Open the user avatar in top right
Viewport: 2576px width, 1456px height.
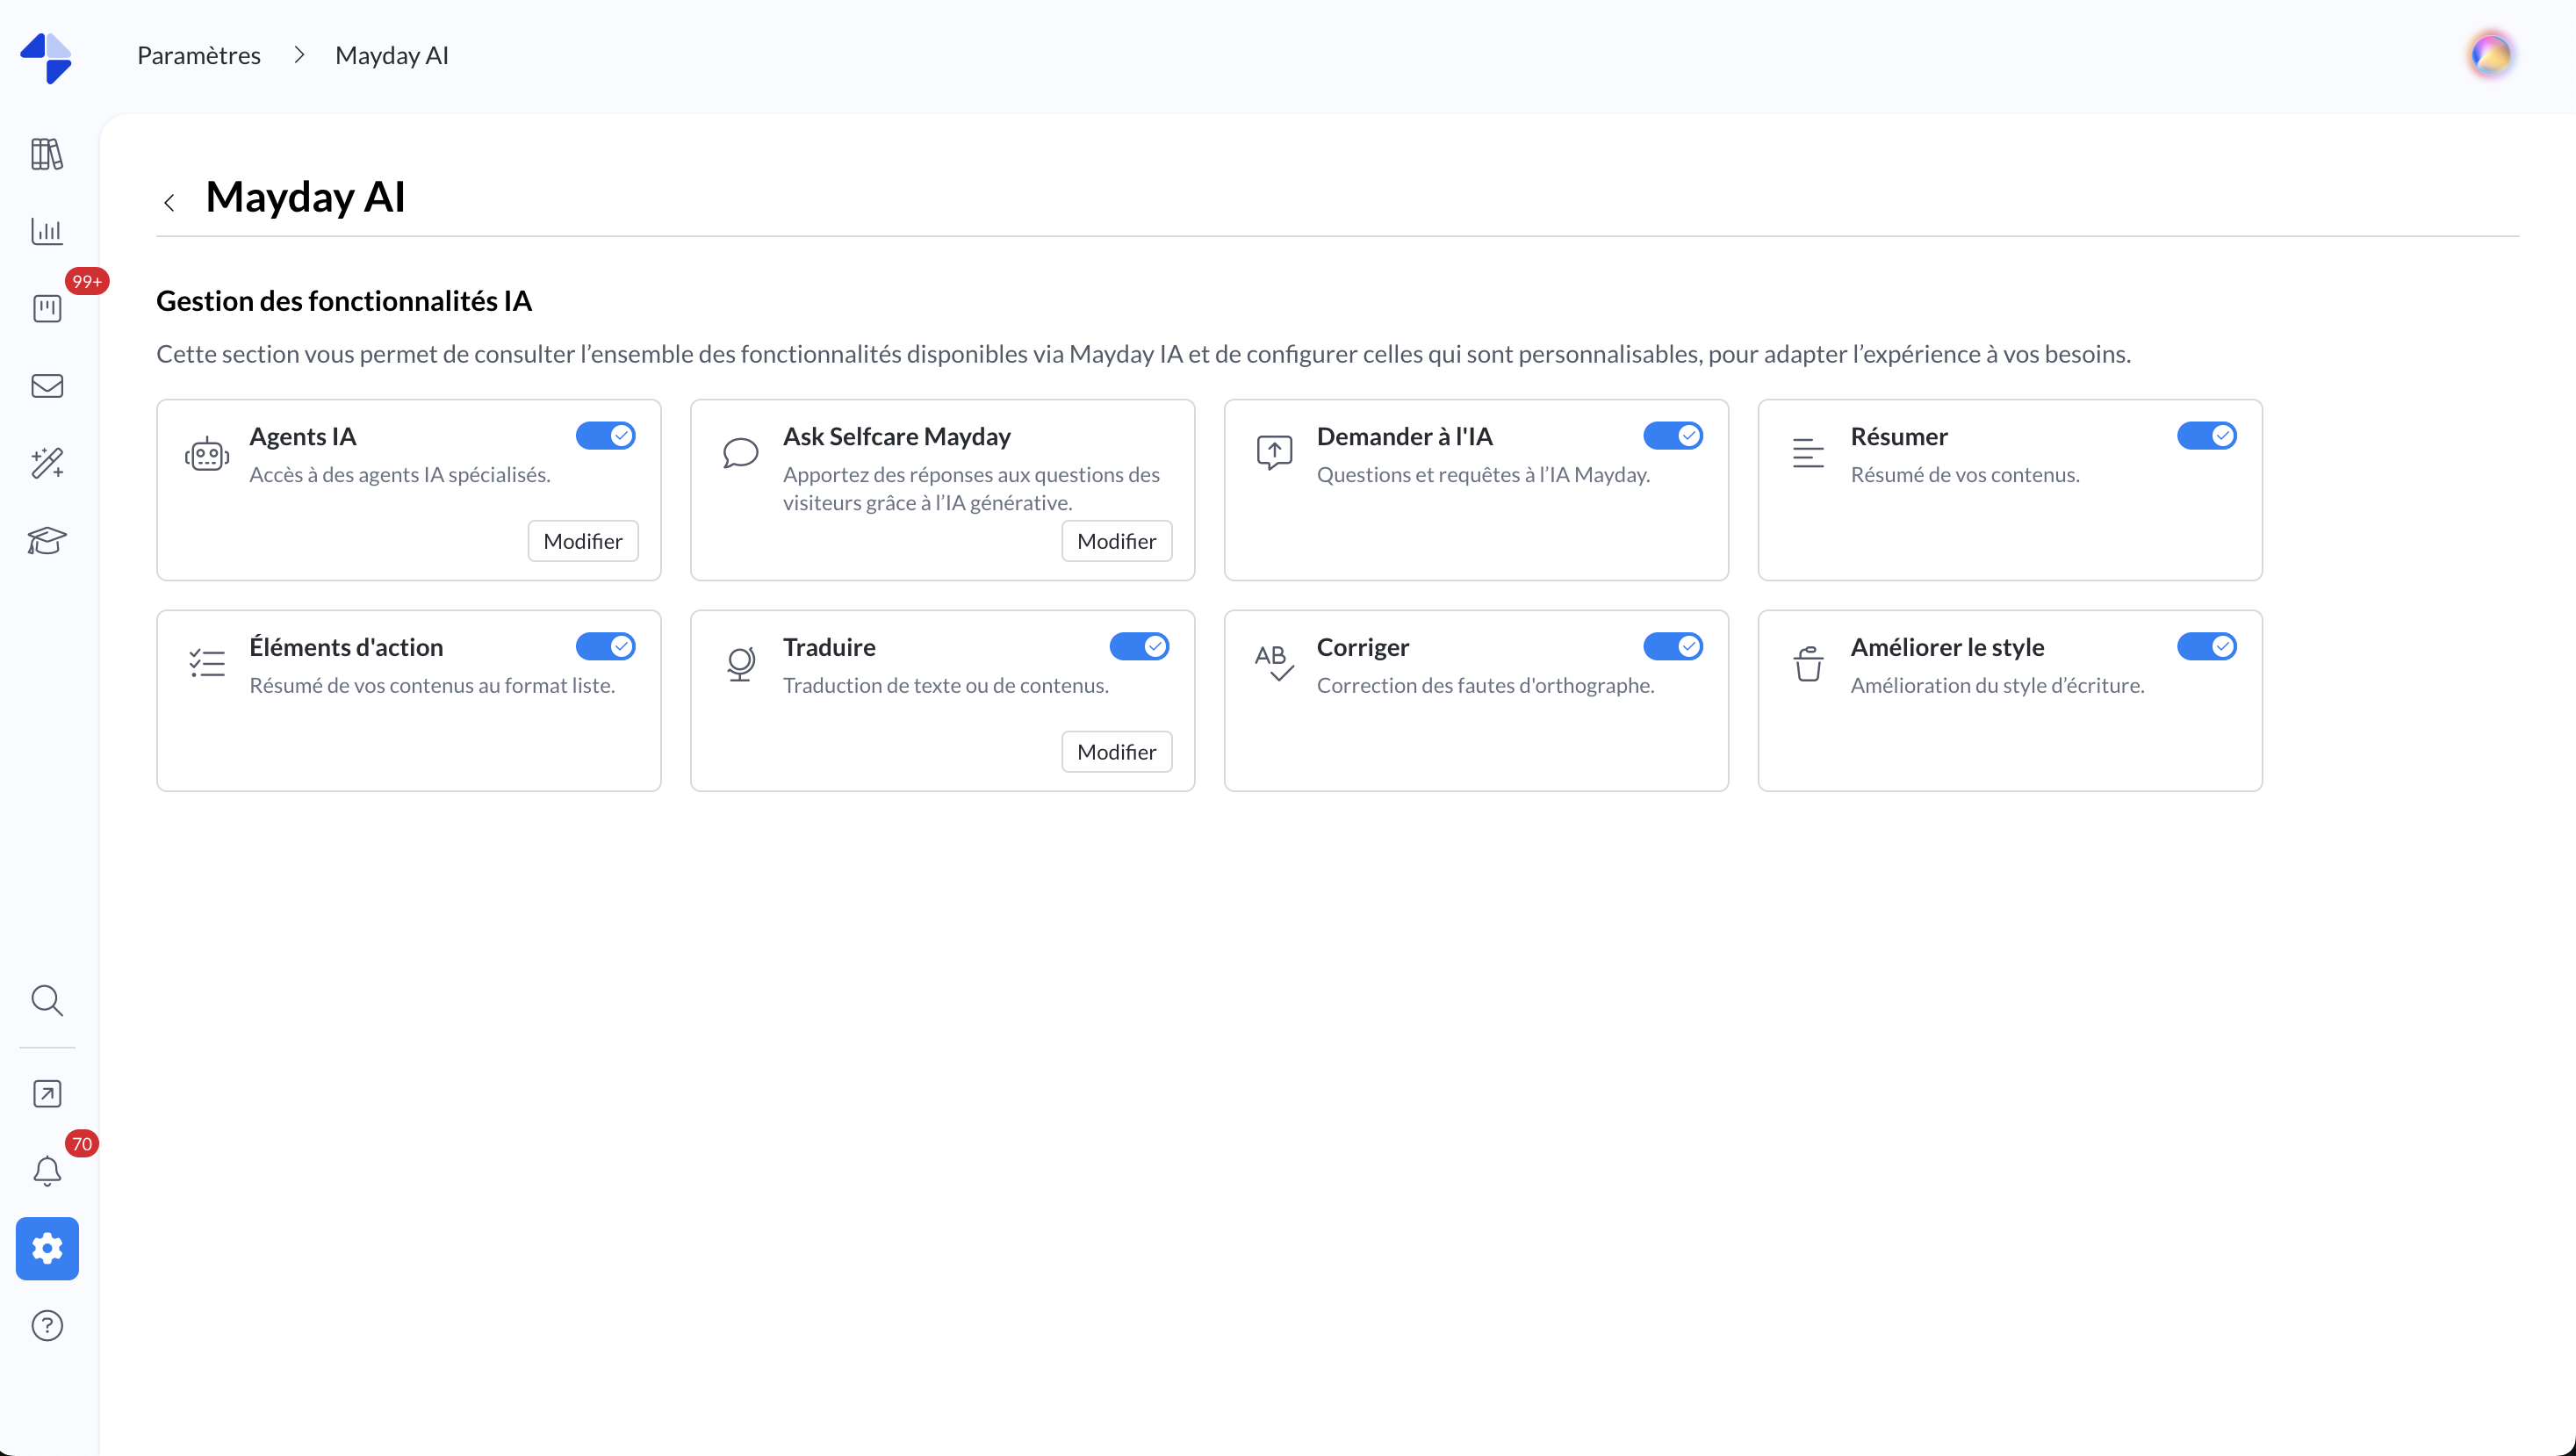click(x=2490, y=55)
